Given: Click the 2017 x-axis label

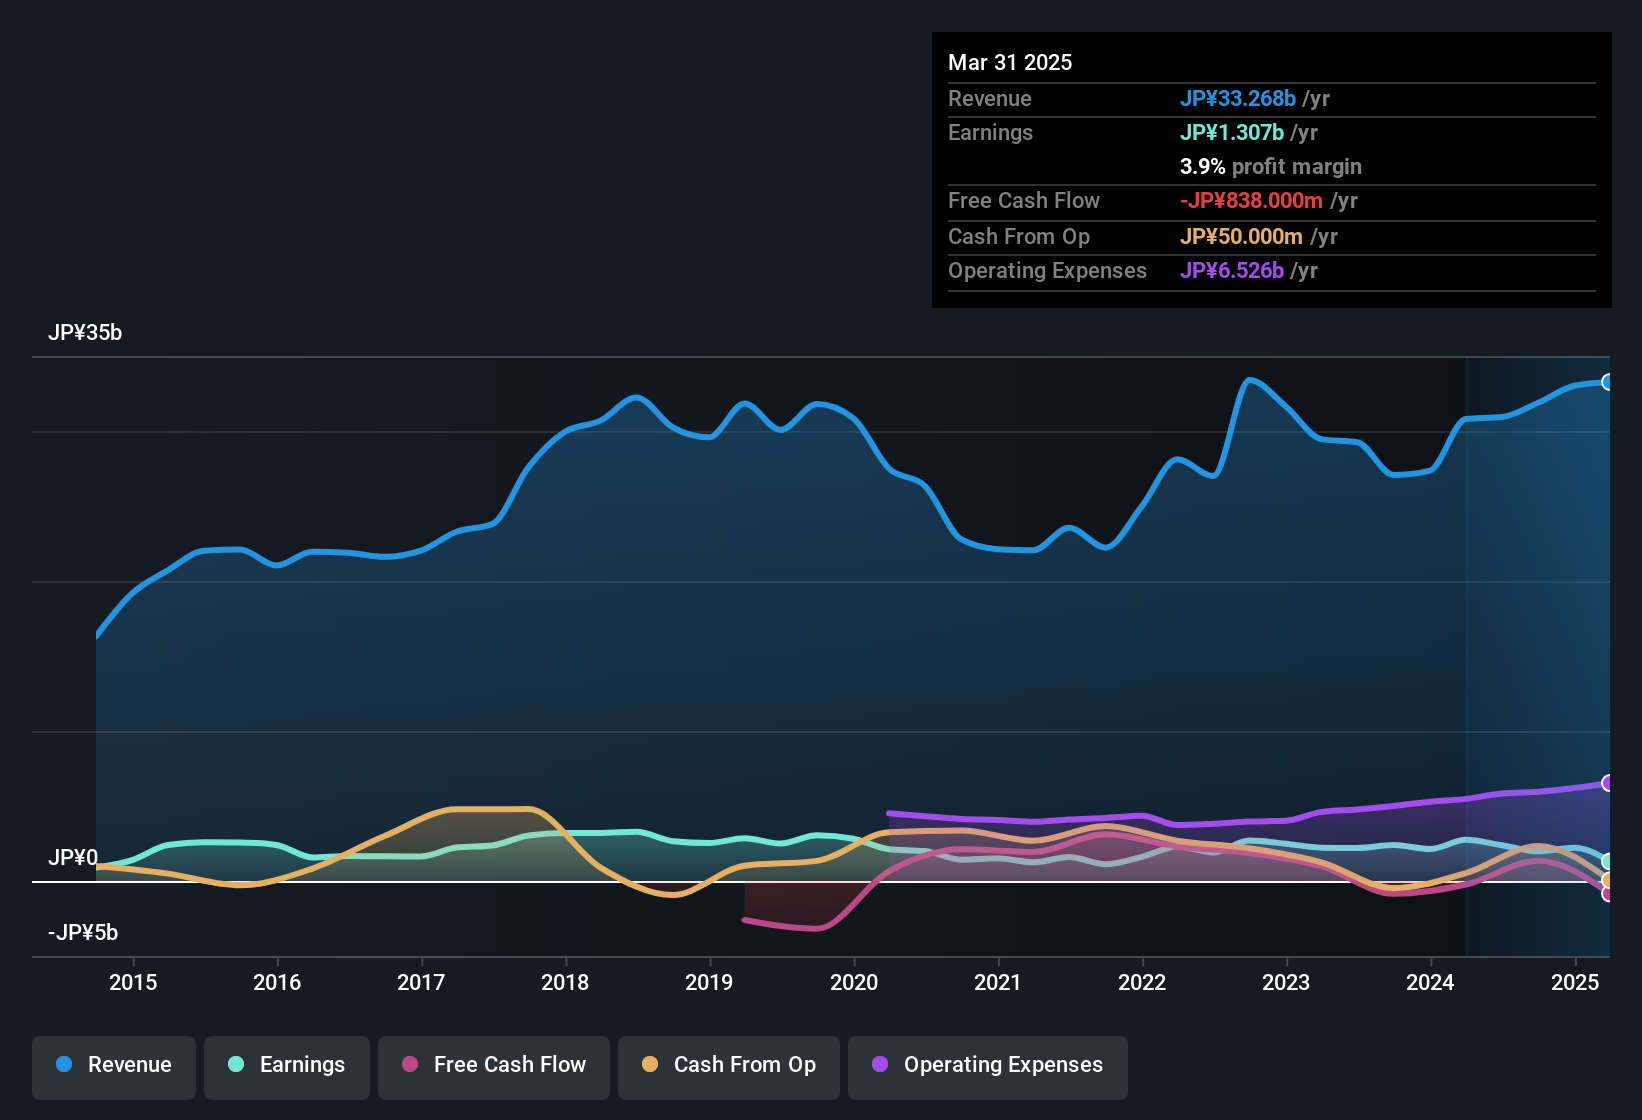Looking at the screenshot, I should [x=421, y=983].
